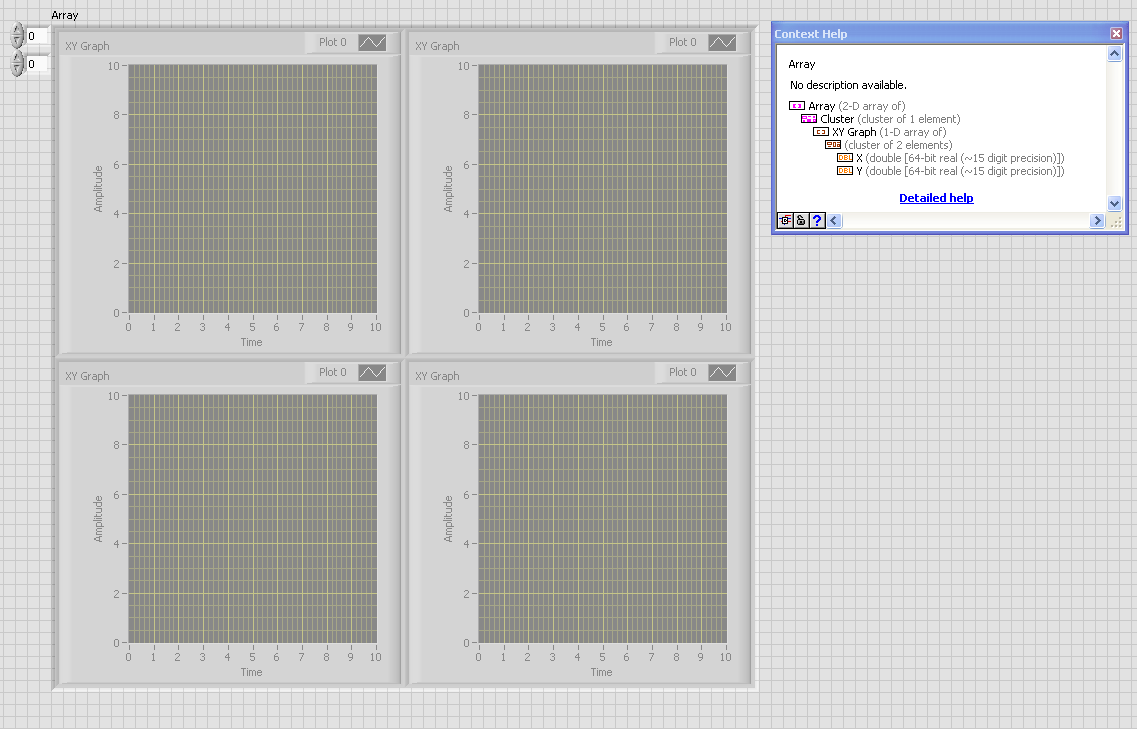This screenshot has height=729, width=1137.
Task: Open More Help question mark button
Action: coord(817,221)
